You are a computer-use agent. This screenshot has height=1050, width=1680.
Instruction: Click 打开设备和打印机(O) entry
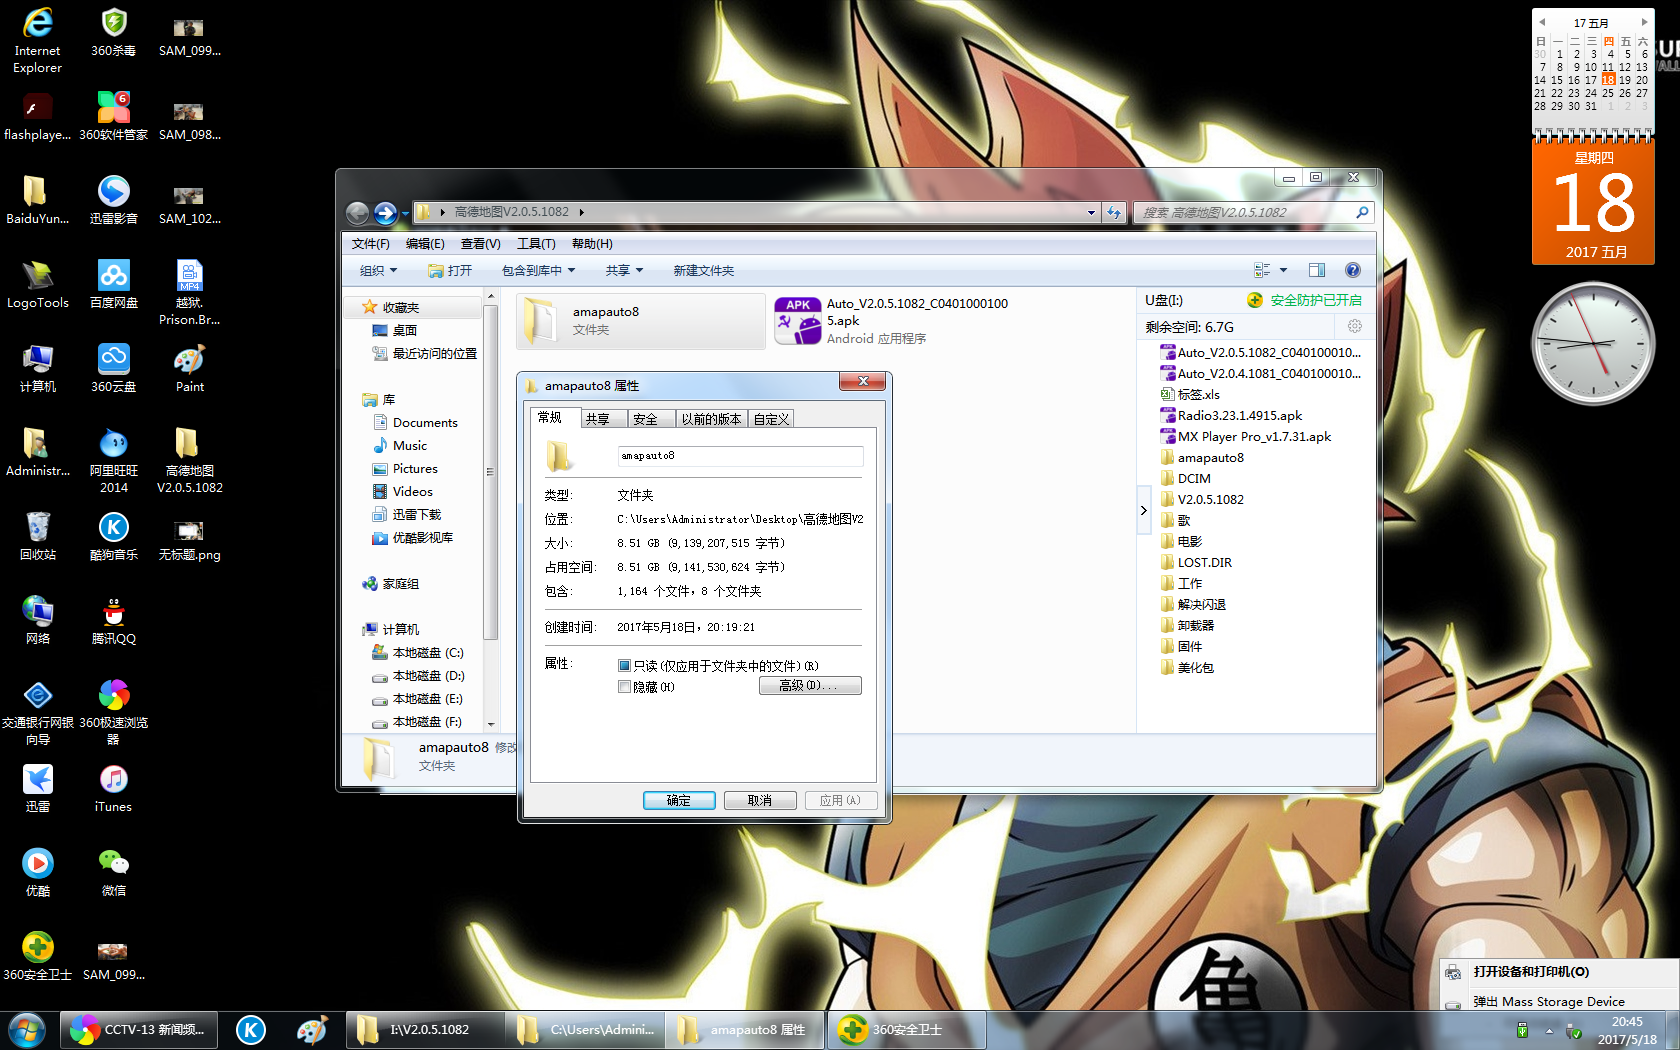click(1531, 972)
